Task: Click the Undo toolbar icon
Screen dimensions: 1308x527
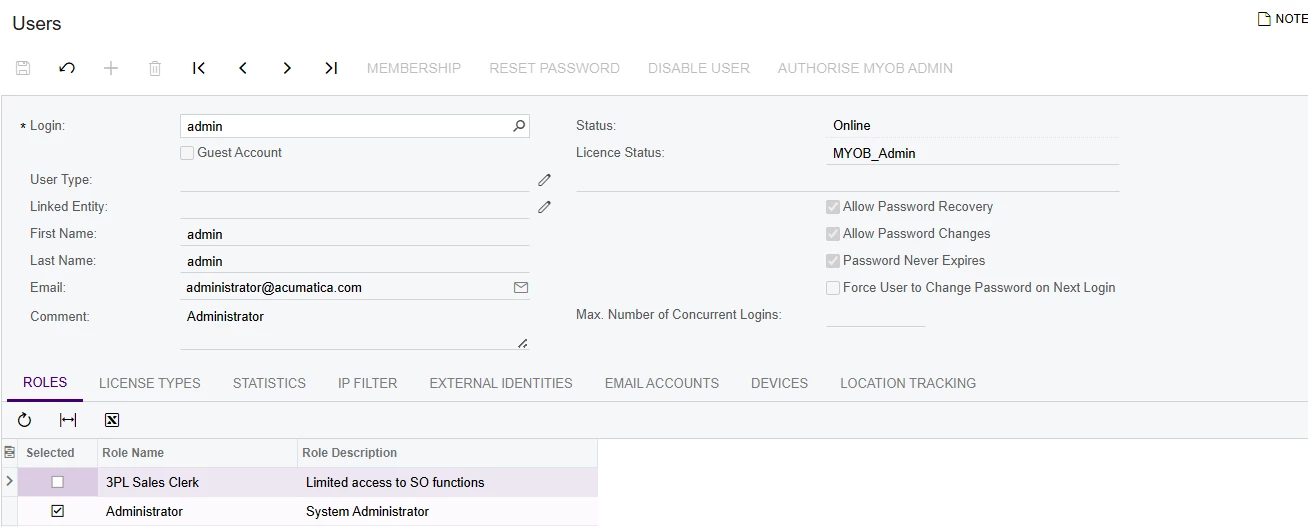Action: click(67, 68)
